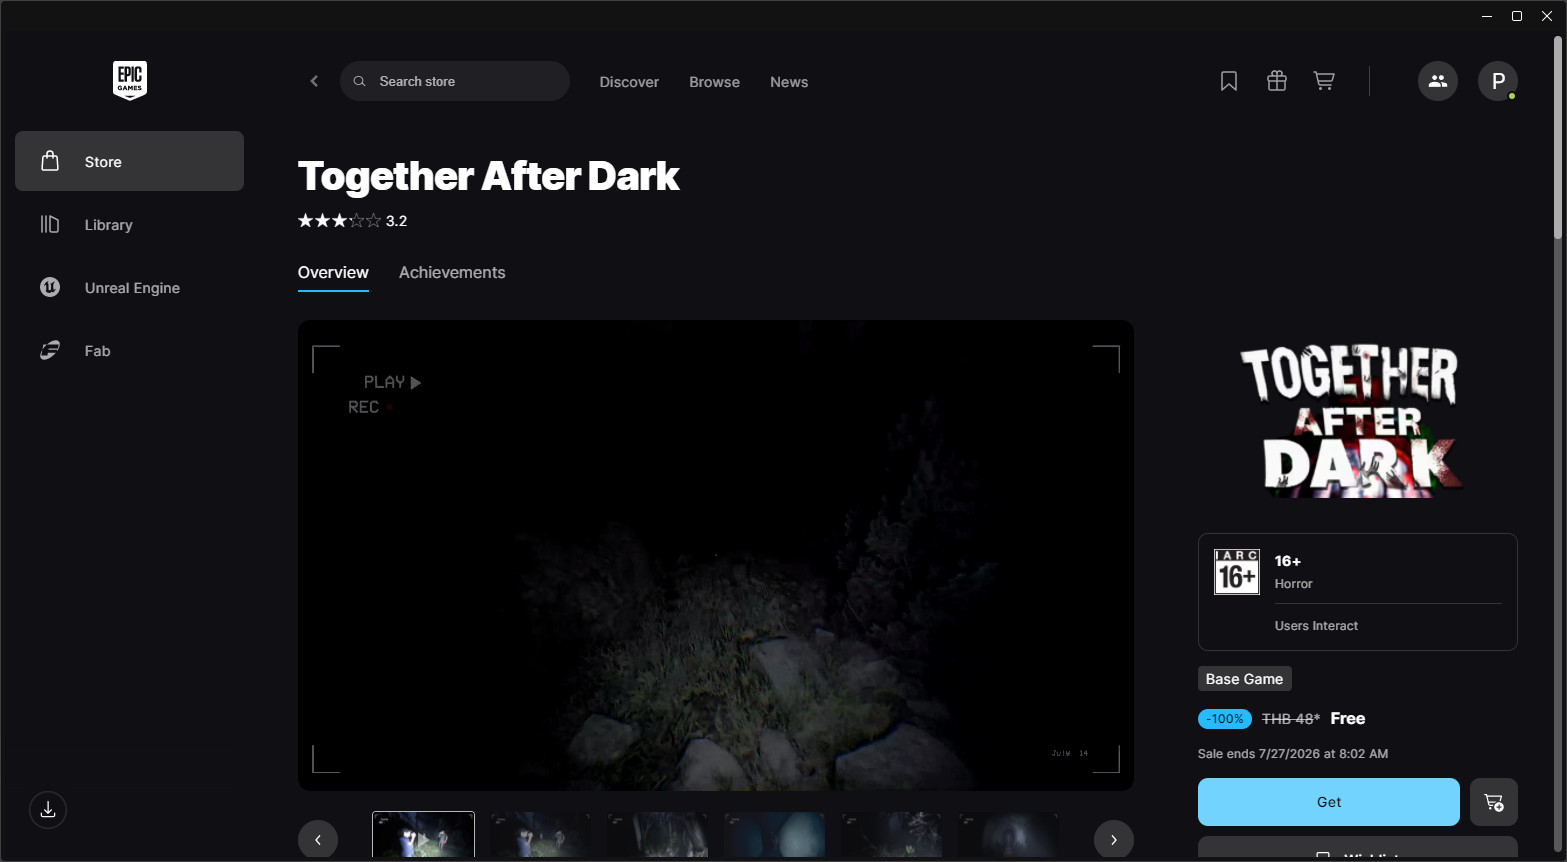Switch to the Achievements tab

coord(452,272)
